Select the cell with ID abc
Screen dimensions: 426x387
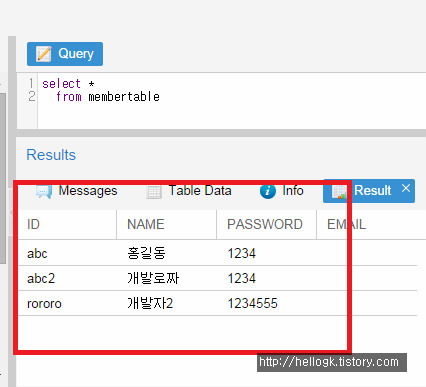(67, 253)
